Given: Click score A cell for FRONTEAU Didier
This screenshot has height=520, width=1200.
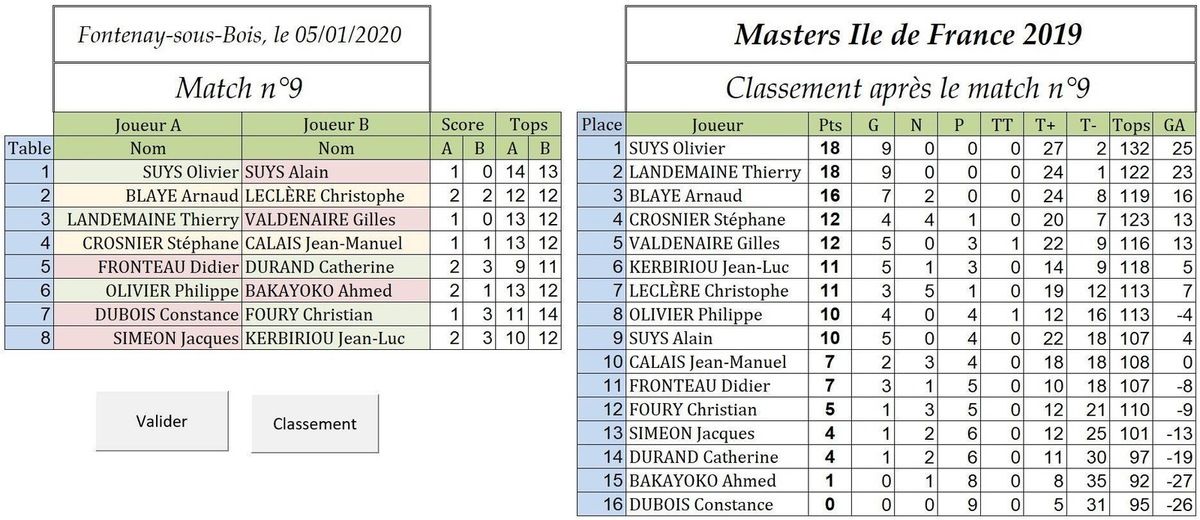Looking at the screenshot, I should click(x=452, y=267).
